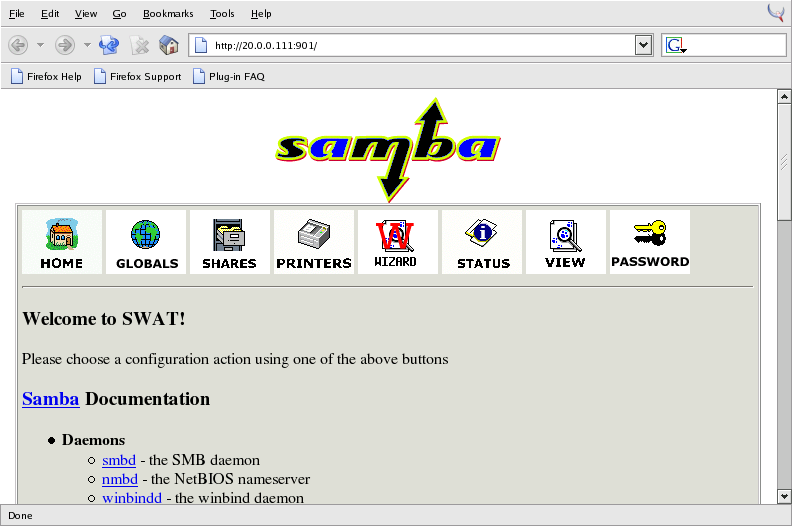Go back with the browser Back arrow
The width and height of the screenshot is (792, 526).
point(18,45)
